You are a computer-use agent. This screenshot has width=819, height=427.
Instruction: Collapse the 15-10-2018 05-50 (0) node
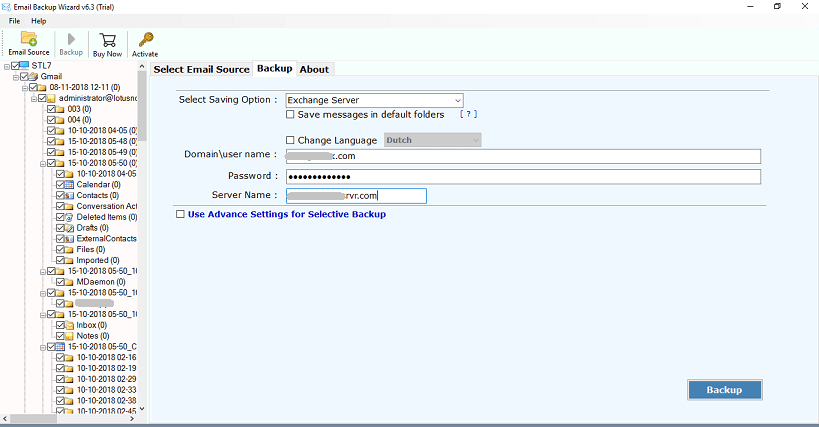(x=43, y=163)
